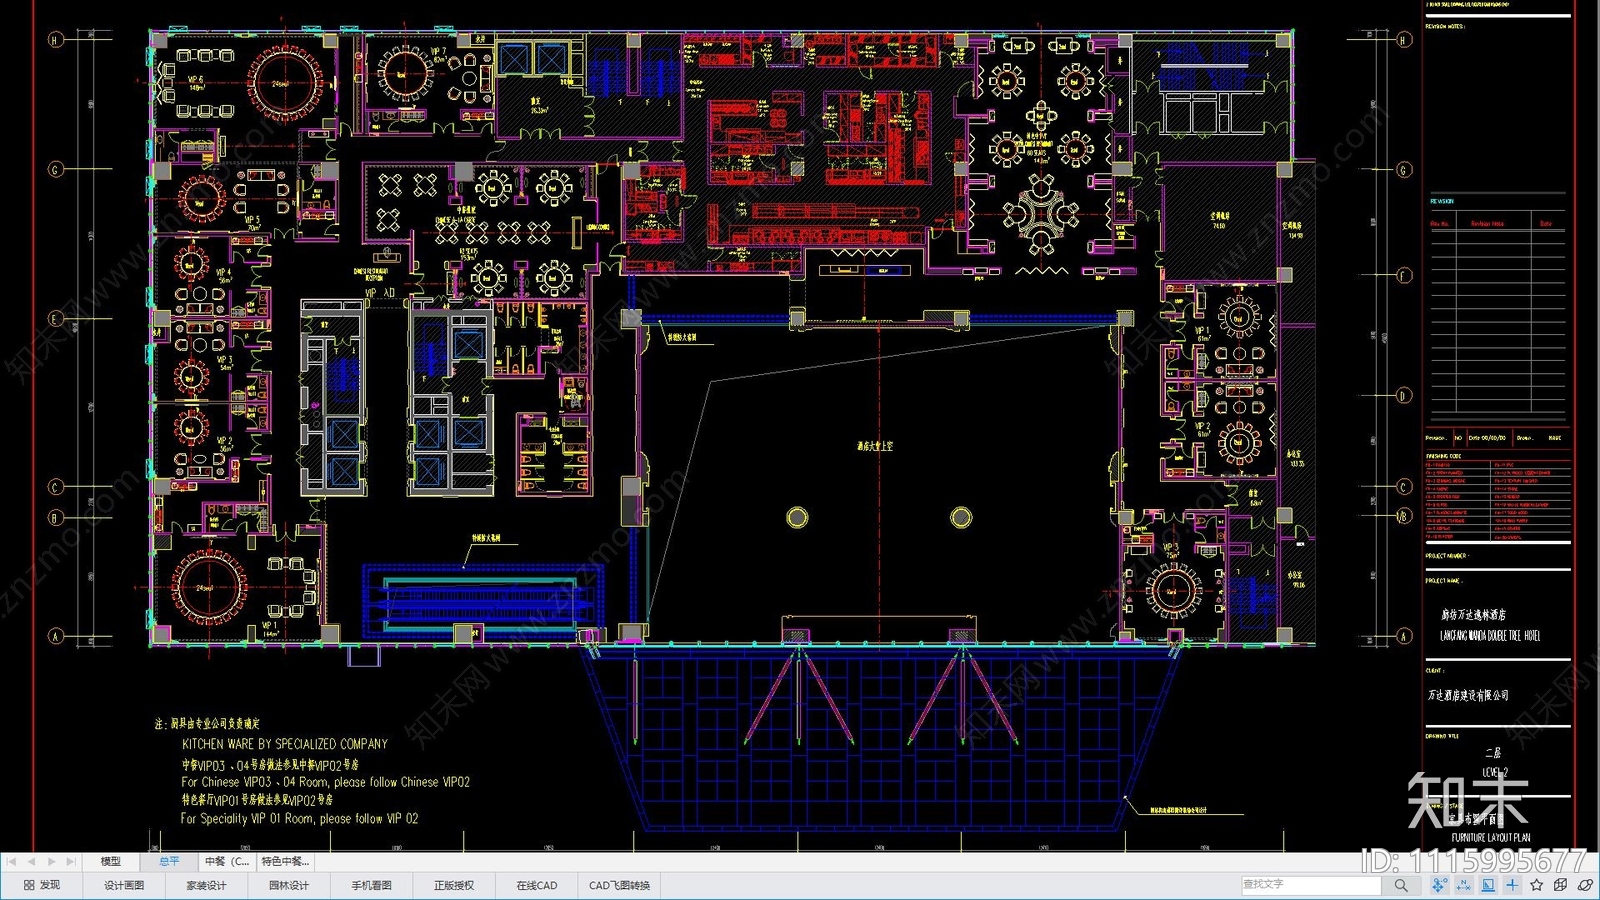Screen dimensions: 1600x900
Task: Select the 总平 layout tab
Action: 169,861
